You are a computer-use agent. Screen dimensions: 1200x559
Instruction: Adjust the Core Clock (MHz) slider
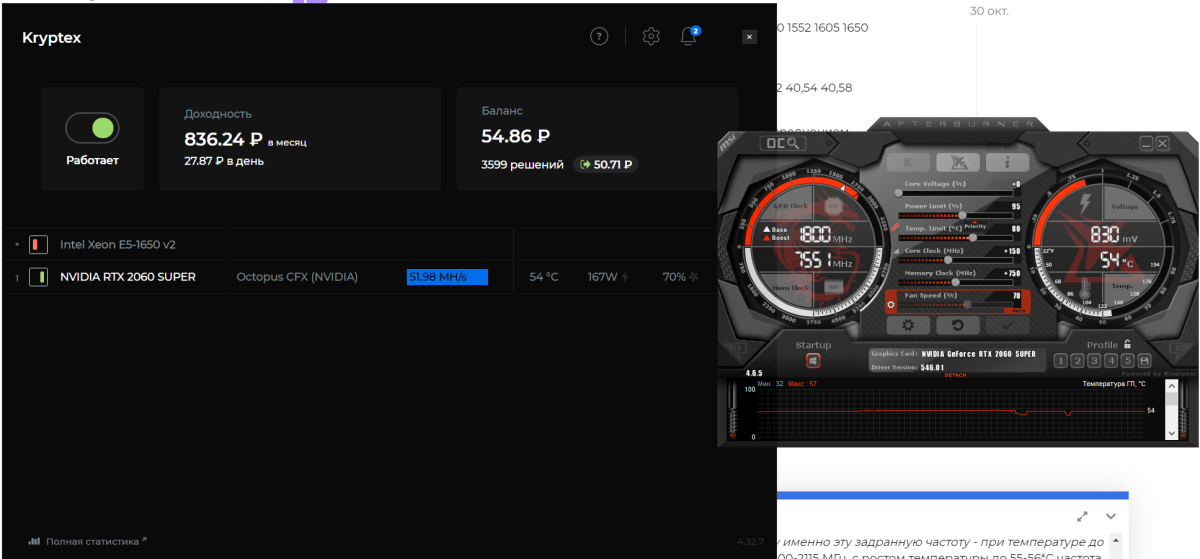955,260
